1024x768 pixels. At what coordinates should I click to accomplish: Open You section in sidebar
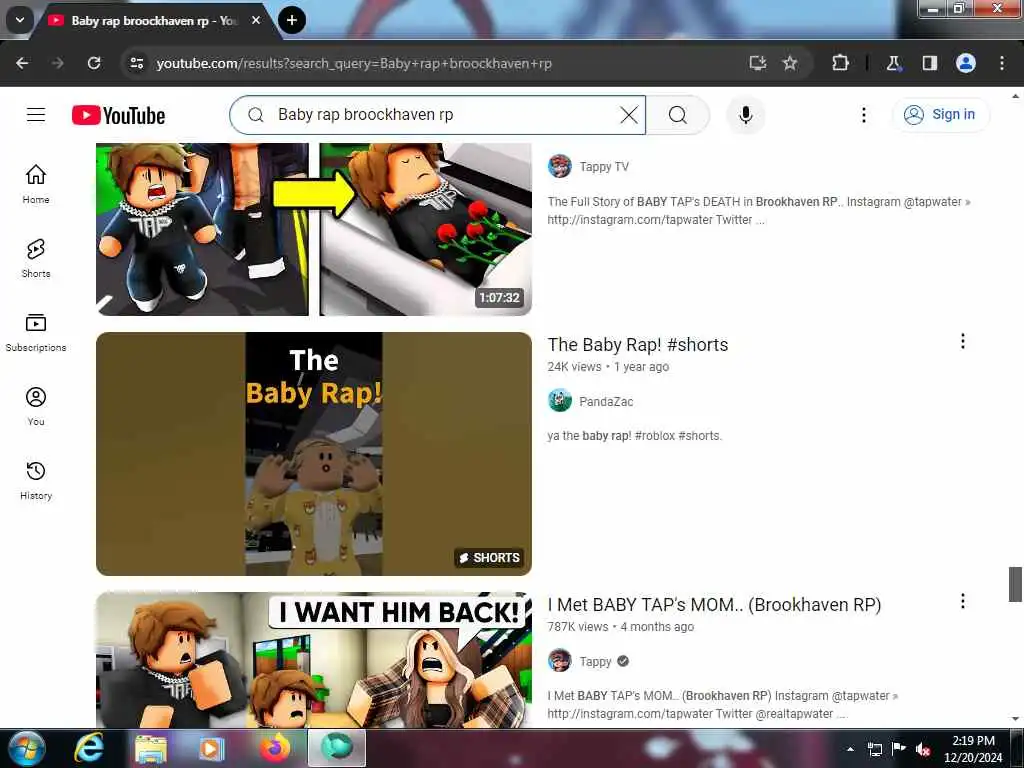[36, 406]
